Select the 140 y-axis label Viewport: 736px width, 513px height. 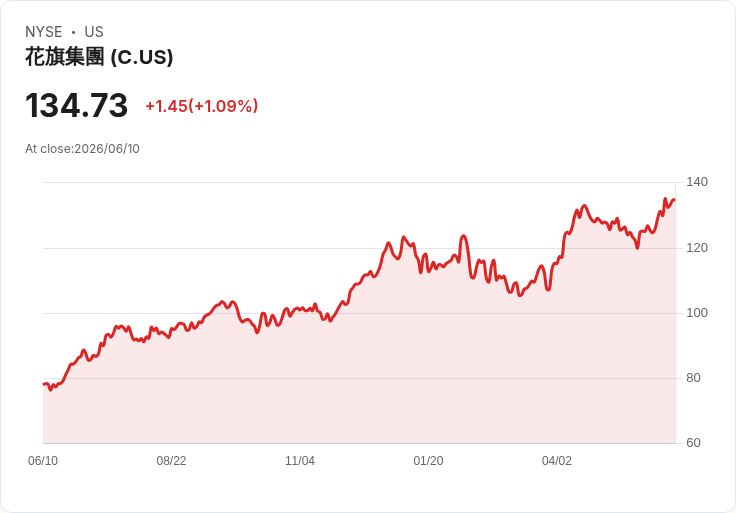[x=697, y=182]
